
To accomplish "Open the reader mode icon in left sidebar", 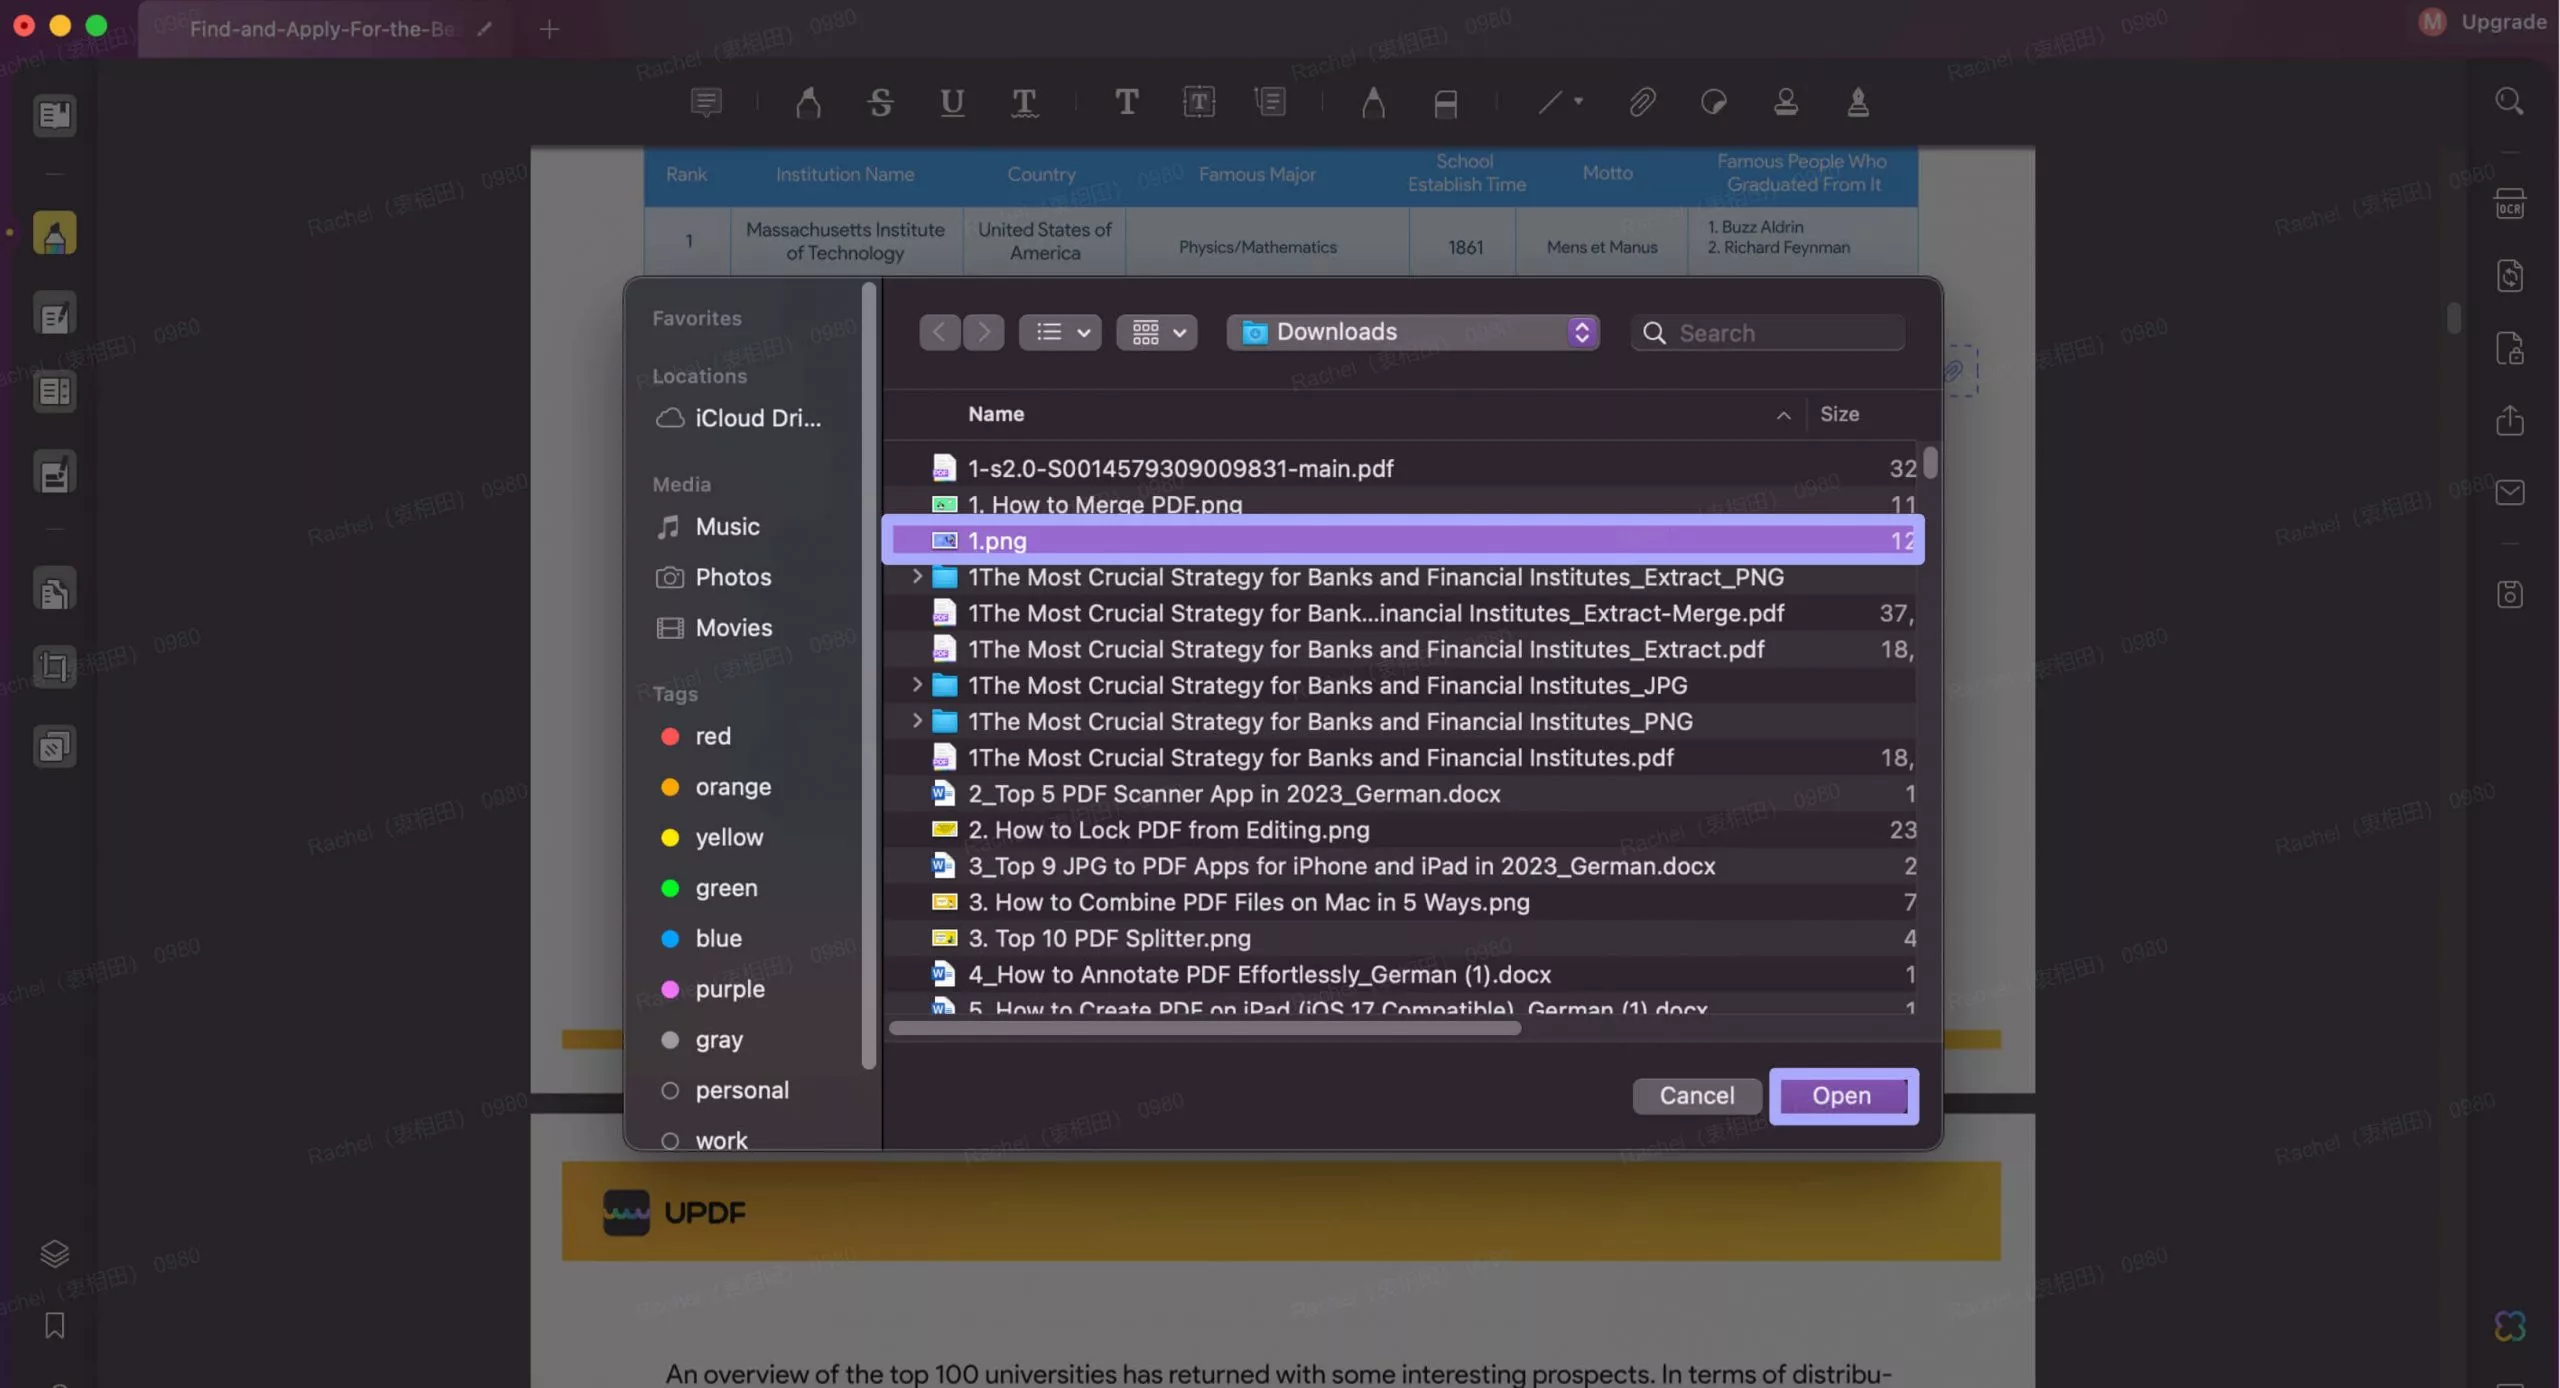I will point(54,114).
